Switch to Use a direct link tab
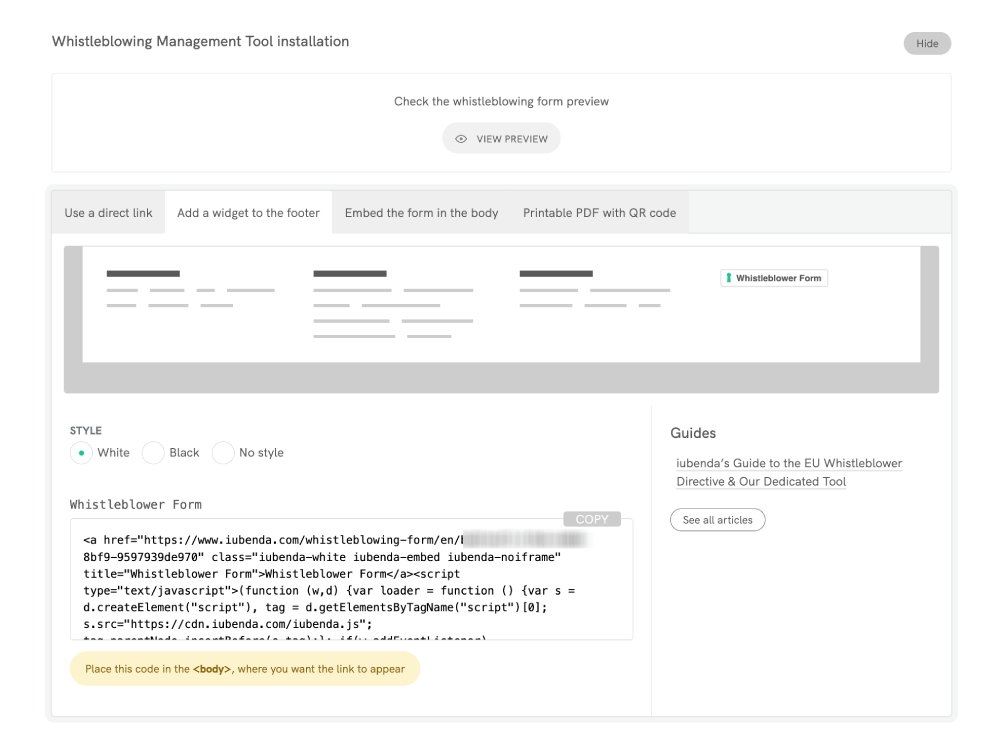This screenshot has width=1000, height=742. click(x=108, y=213)
